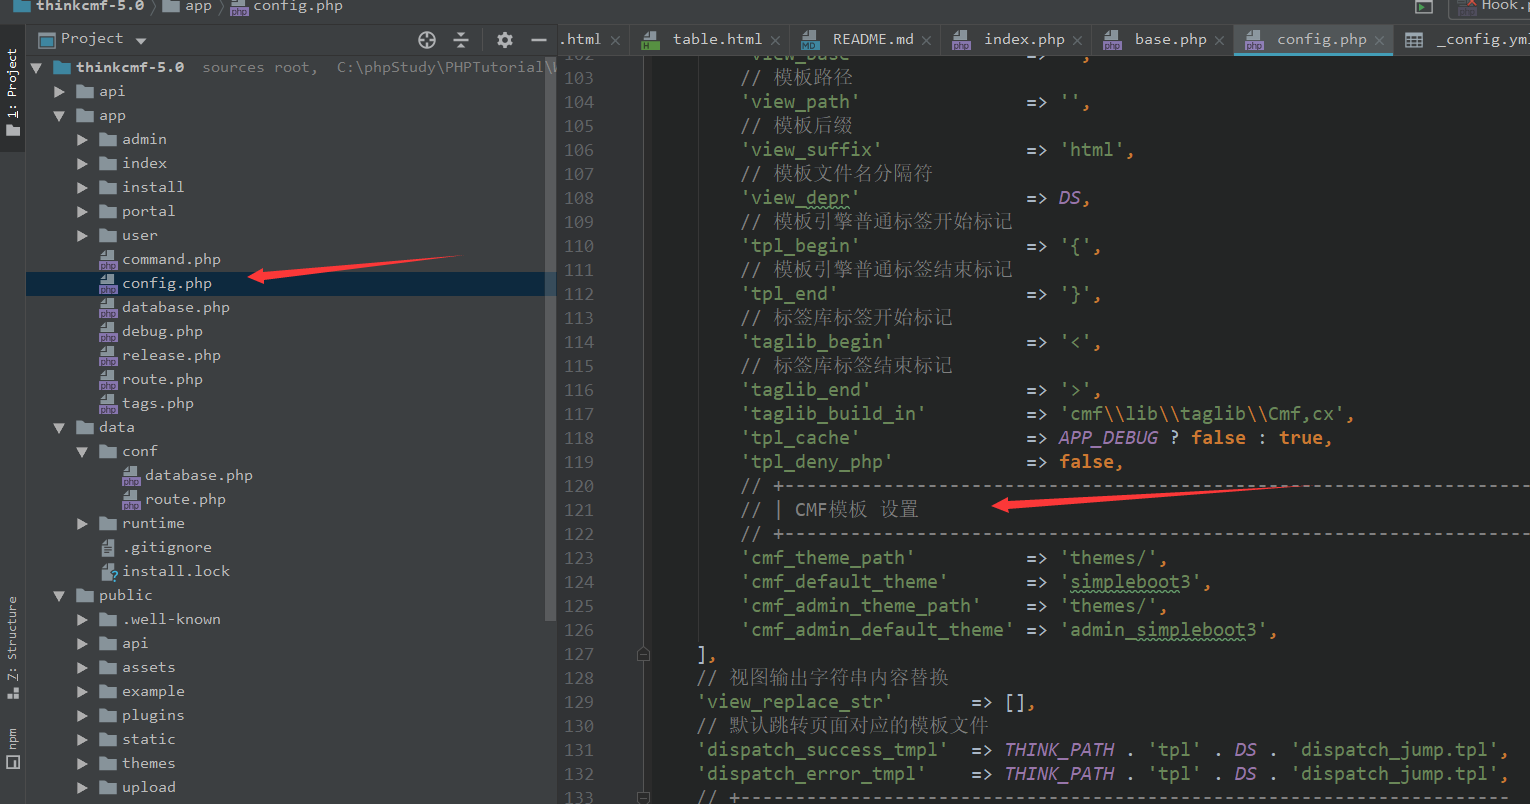This screenshot has width=1530, height=804.
Task: Open the Project view dropdown
Action: click(141, 41)
